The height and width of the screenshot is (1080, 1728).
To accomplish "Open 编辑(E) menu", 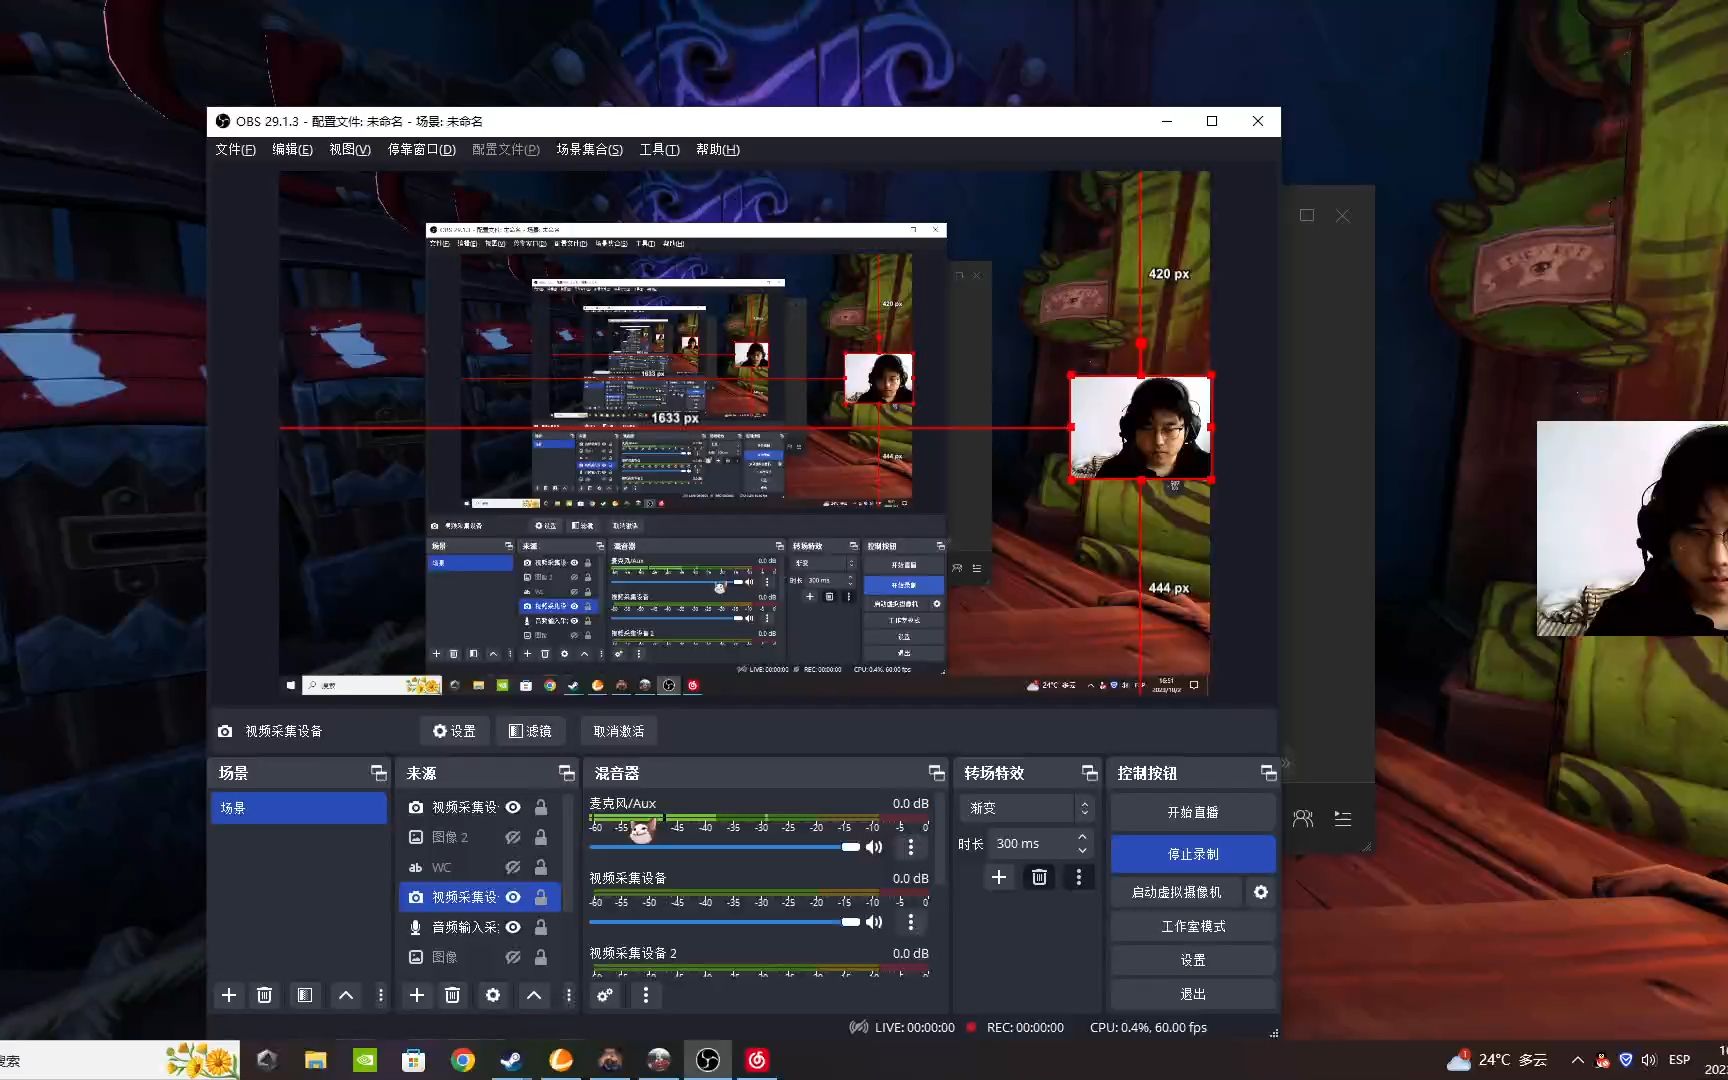I will (292, 149).
